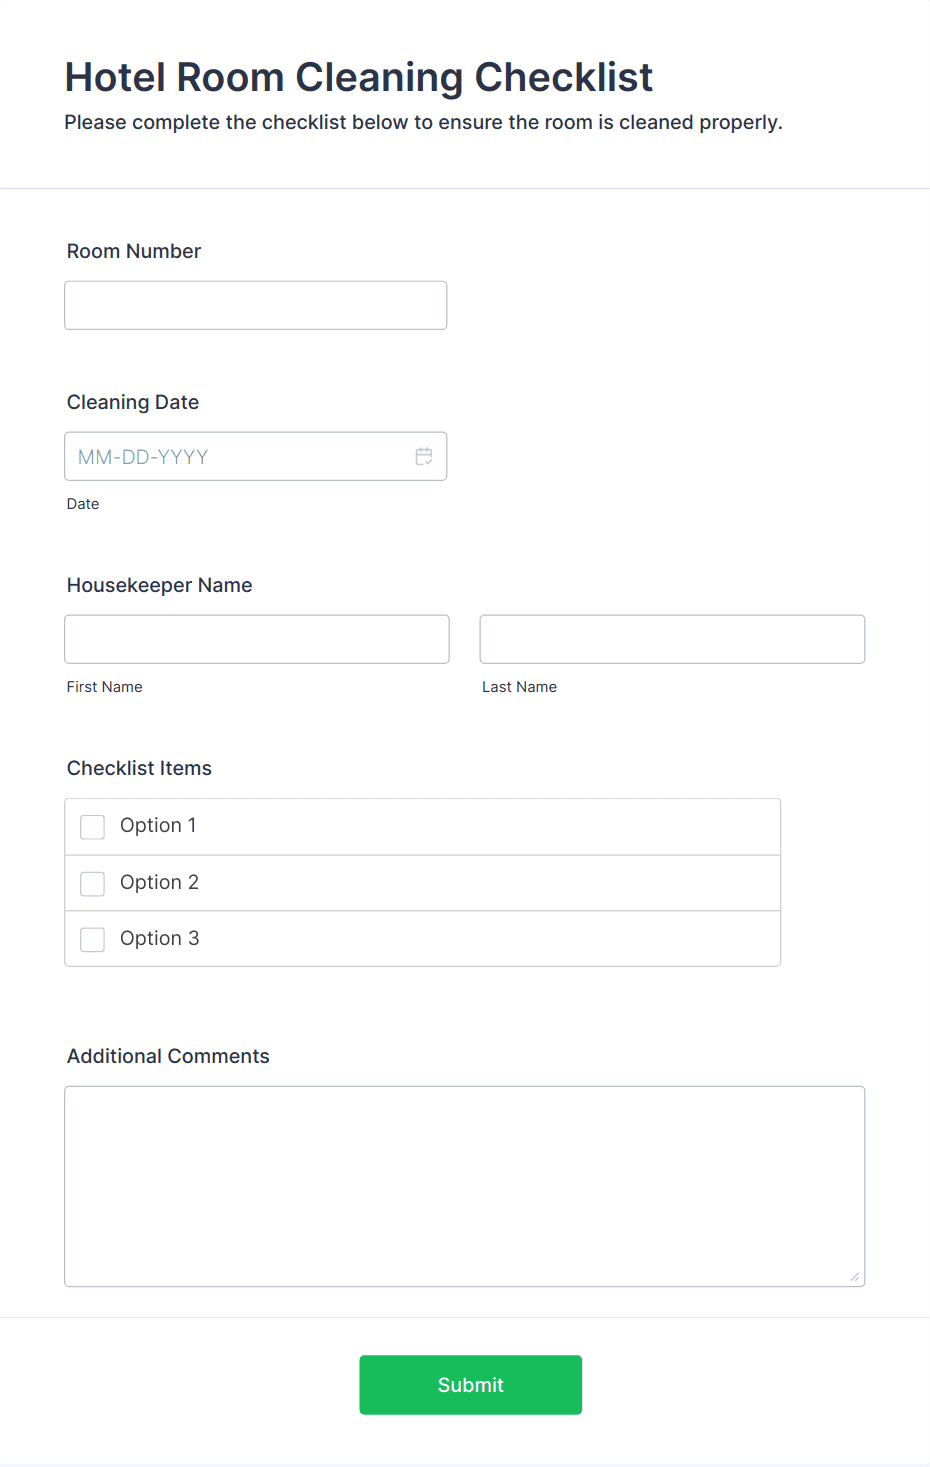
Task: Click the MM-DD-YYYY date placeholder
Action: pos(141,456)
